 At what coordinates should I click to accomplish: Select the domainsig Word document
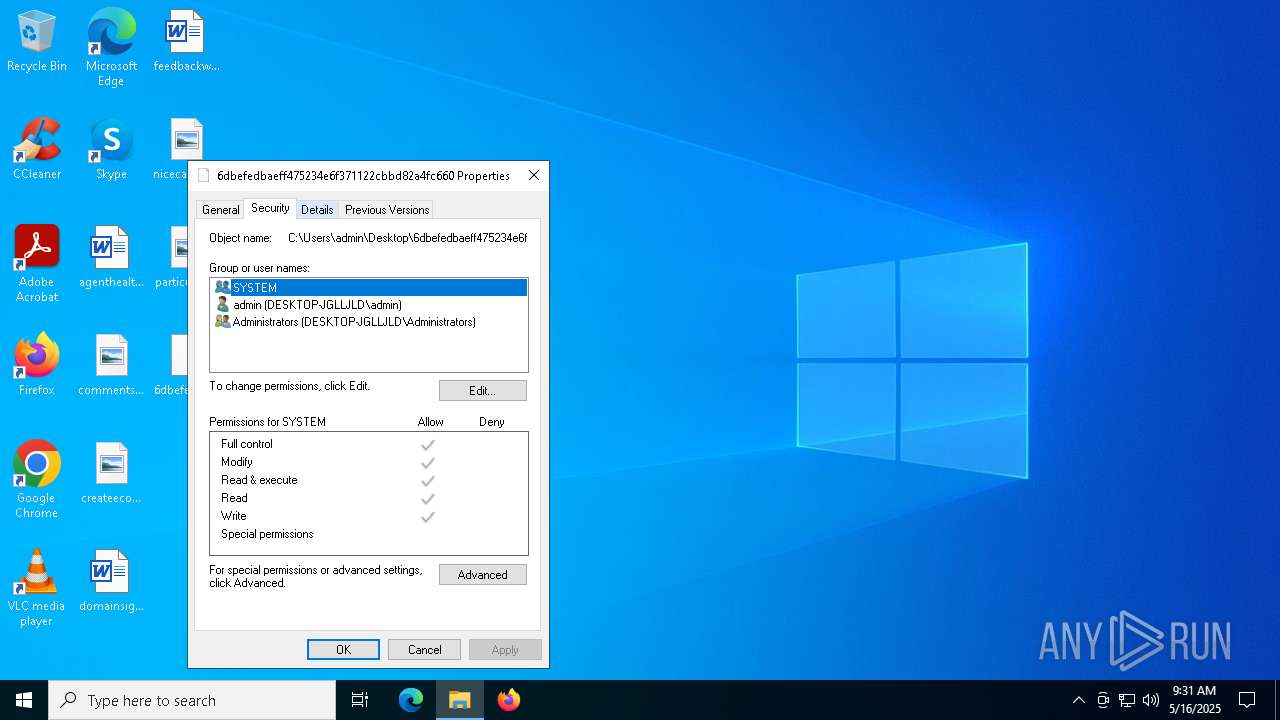point(111,582)
